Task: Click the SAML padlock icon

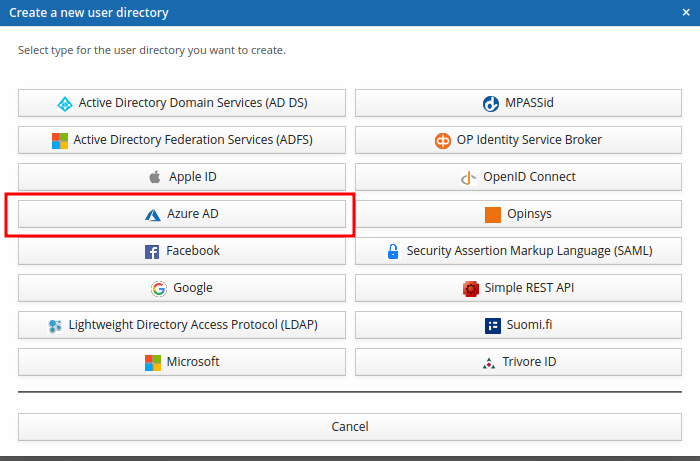Action: (393, 252)
